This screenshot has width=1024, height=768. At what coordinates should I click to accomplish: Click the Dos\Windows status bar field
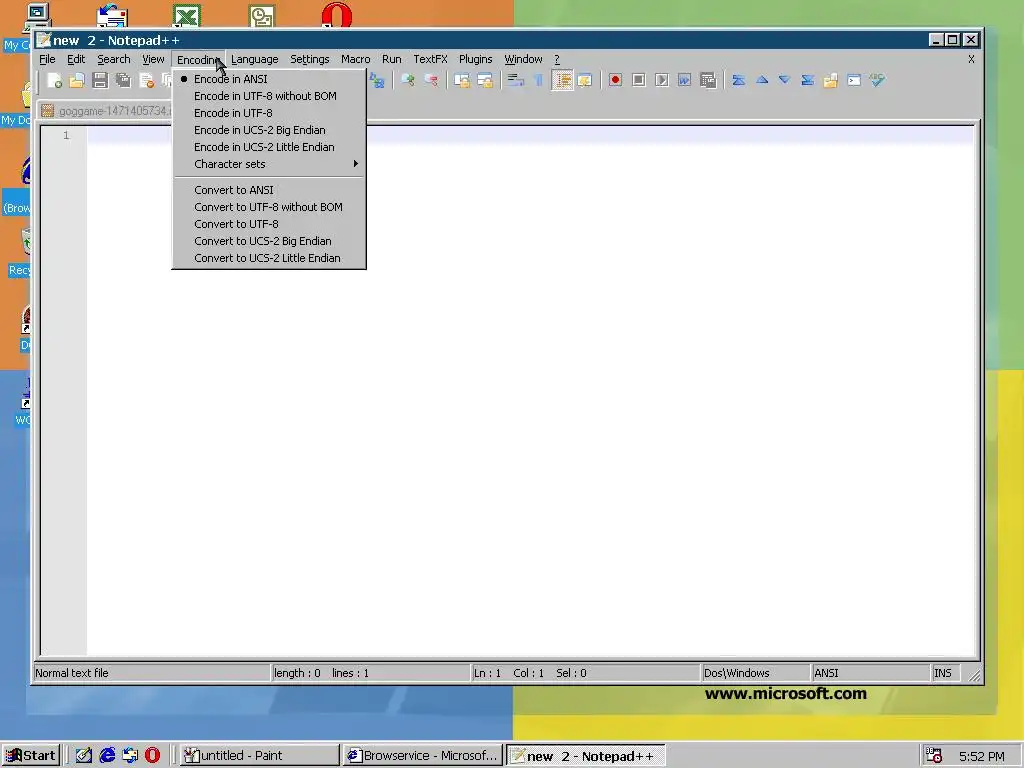pyautogui.click(x=756, y=673)
